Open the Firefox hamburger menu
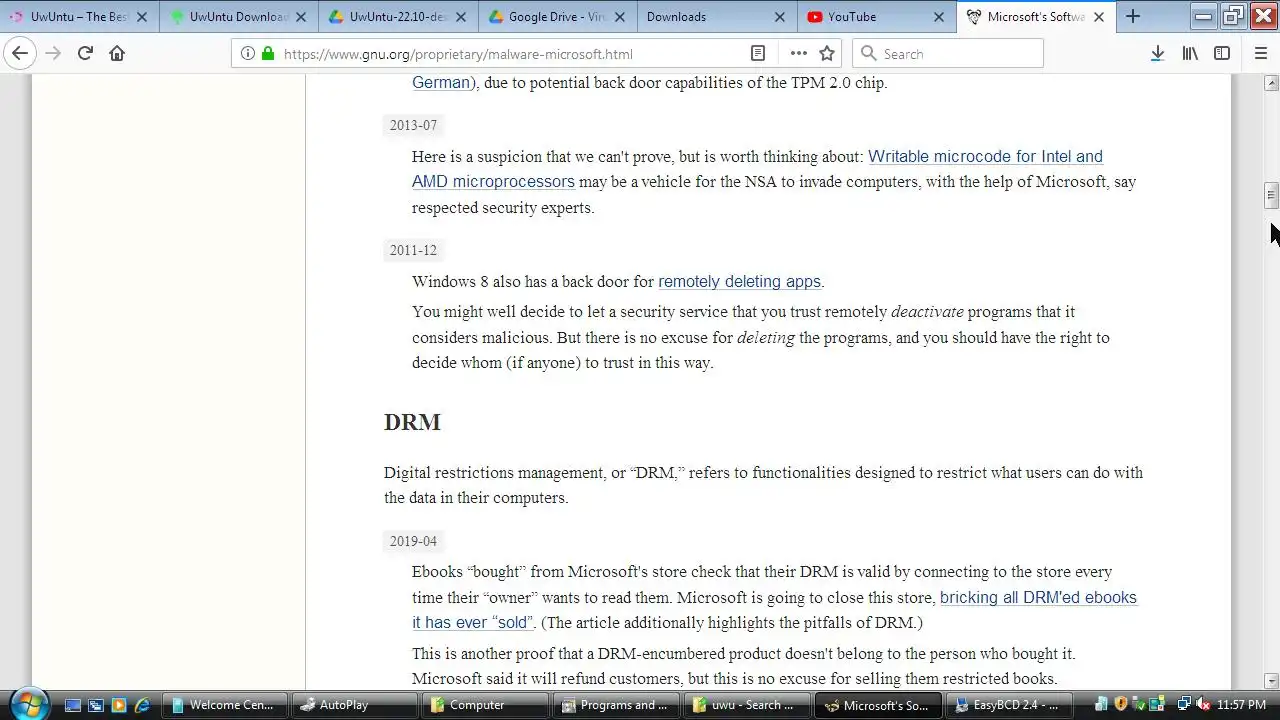 point(1261,54)
